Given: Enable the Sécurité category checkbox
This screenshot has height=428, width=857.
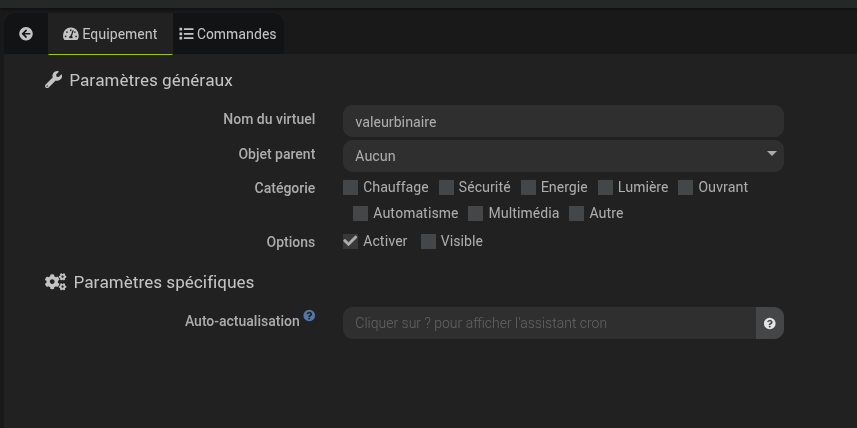Looking at the screenshot, I should point(446,187).
